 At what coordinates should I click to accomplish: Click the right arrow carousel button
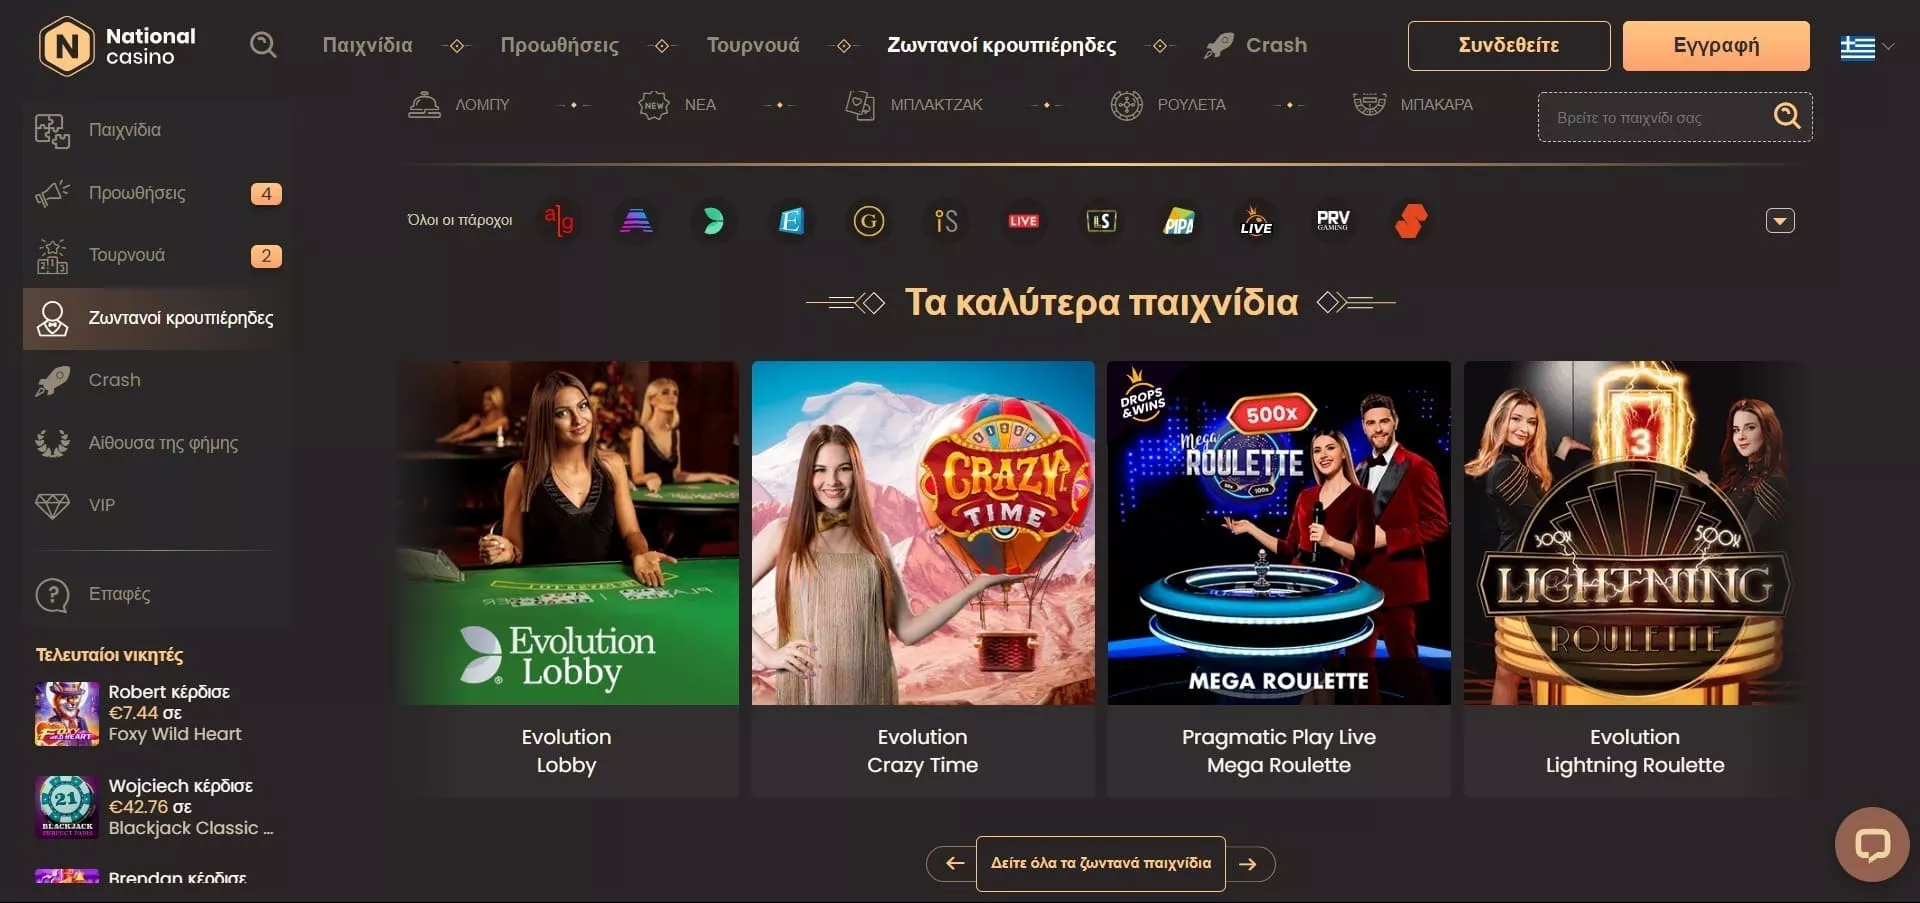coord(1250,863)
